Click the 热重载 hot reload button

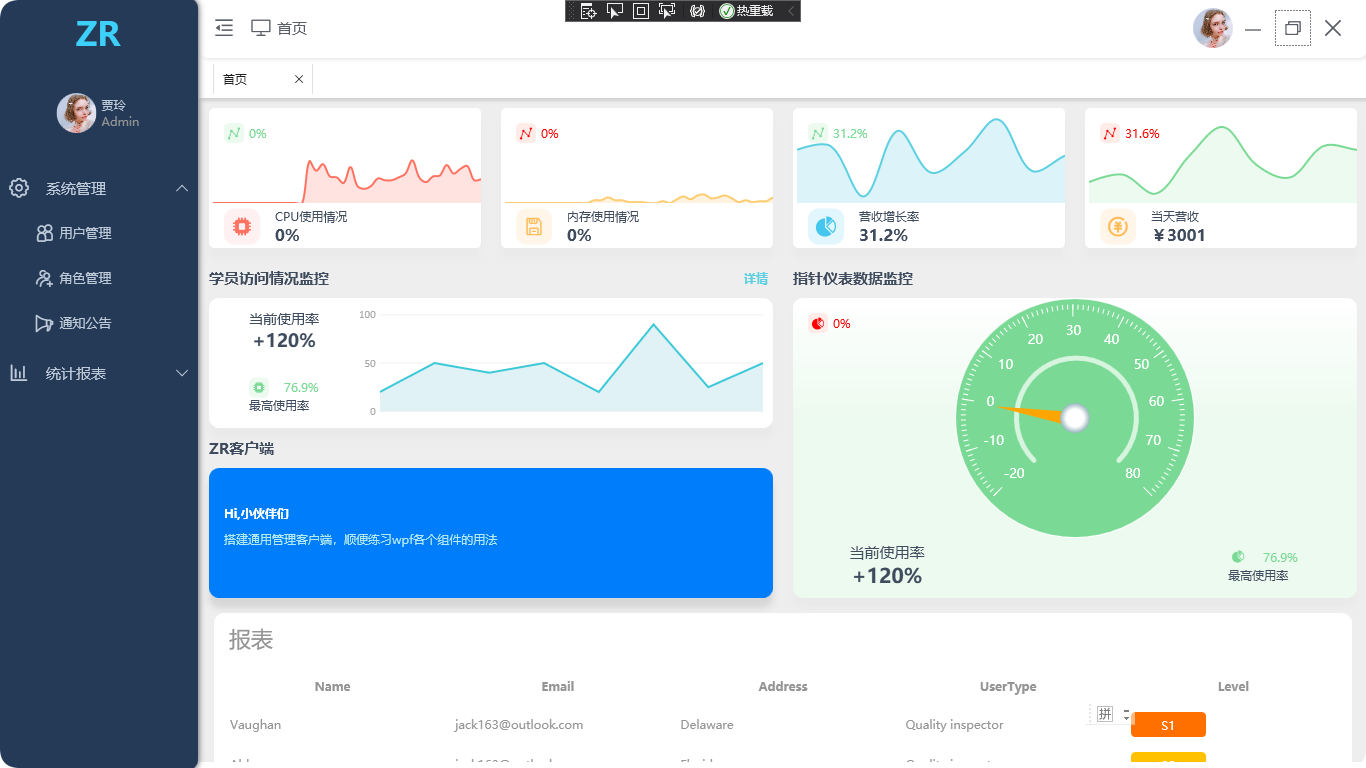(746, 11)
